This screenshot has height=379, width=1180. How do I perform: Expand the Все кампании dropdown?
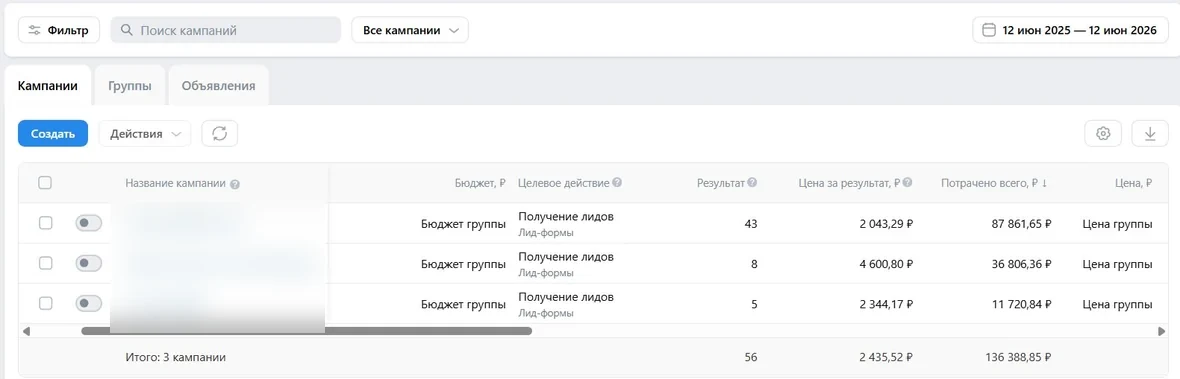pos(410,30)
